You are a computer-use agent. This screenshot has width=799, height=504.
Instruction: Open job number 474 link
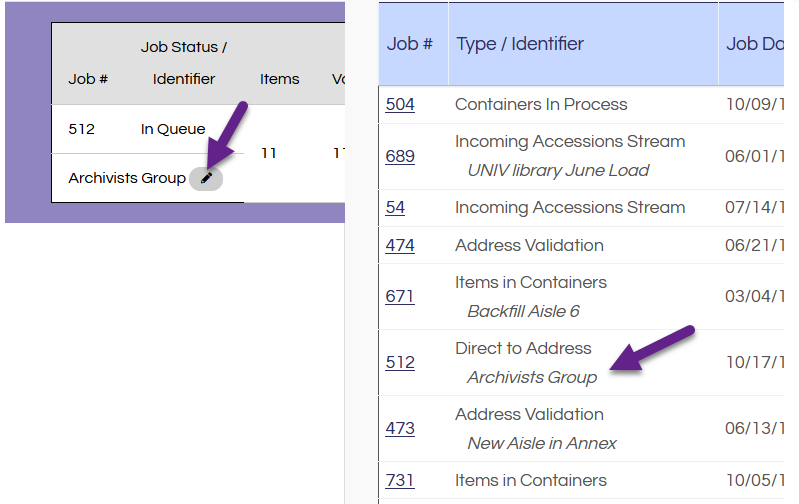400,245
